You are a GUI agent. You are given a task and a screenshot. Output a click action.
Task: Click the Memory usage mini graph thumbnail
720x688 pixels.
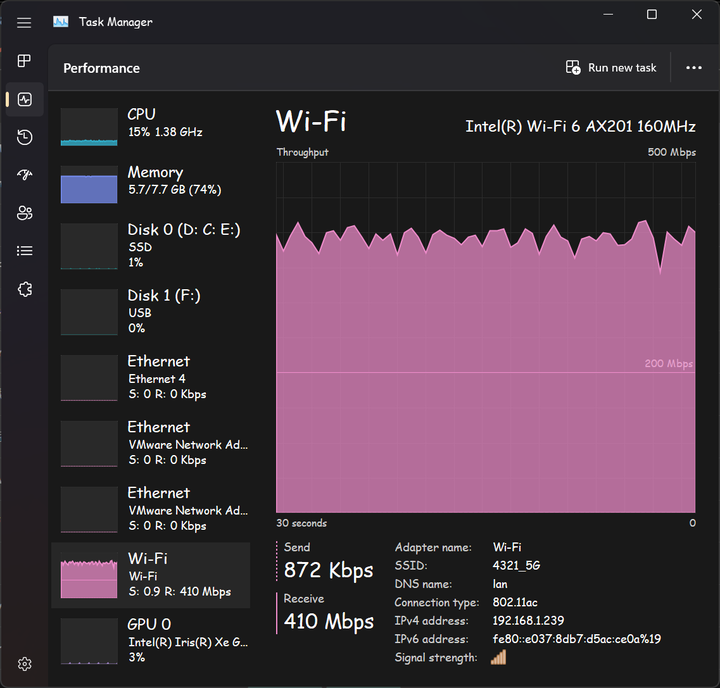click(89, 184)
